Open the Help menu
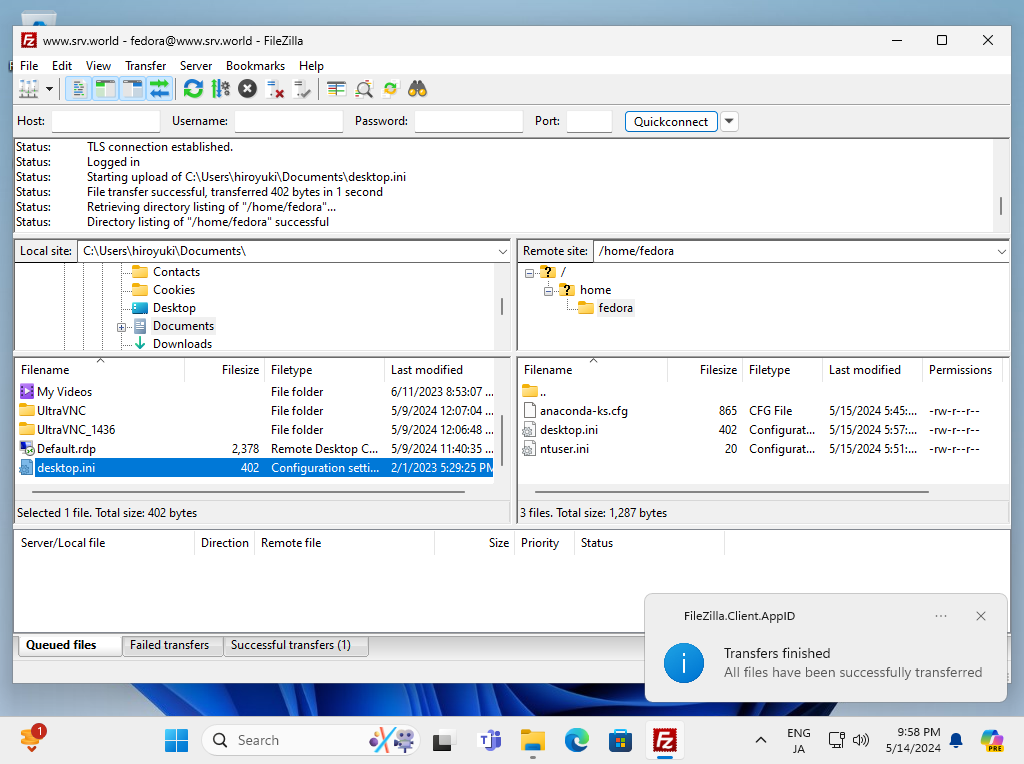The image size is (1024, 764). click(312, 66)
